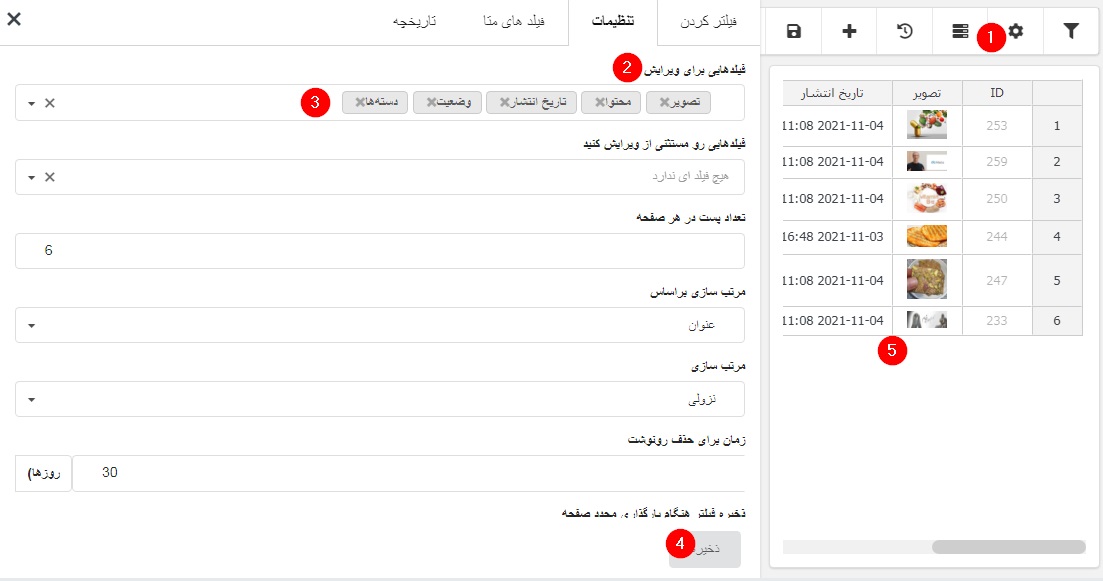Clear all selected edit fields

coord(50,103)
